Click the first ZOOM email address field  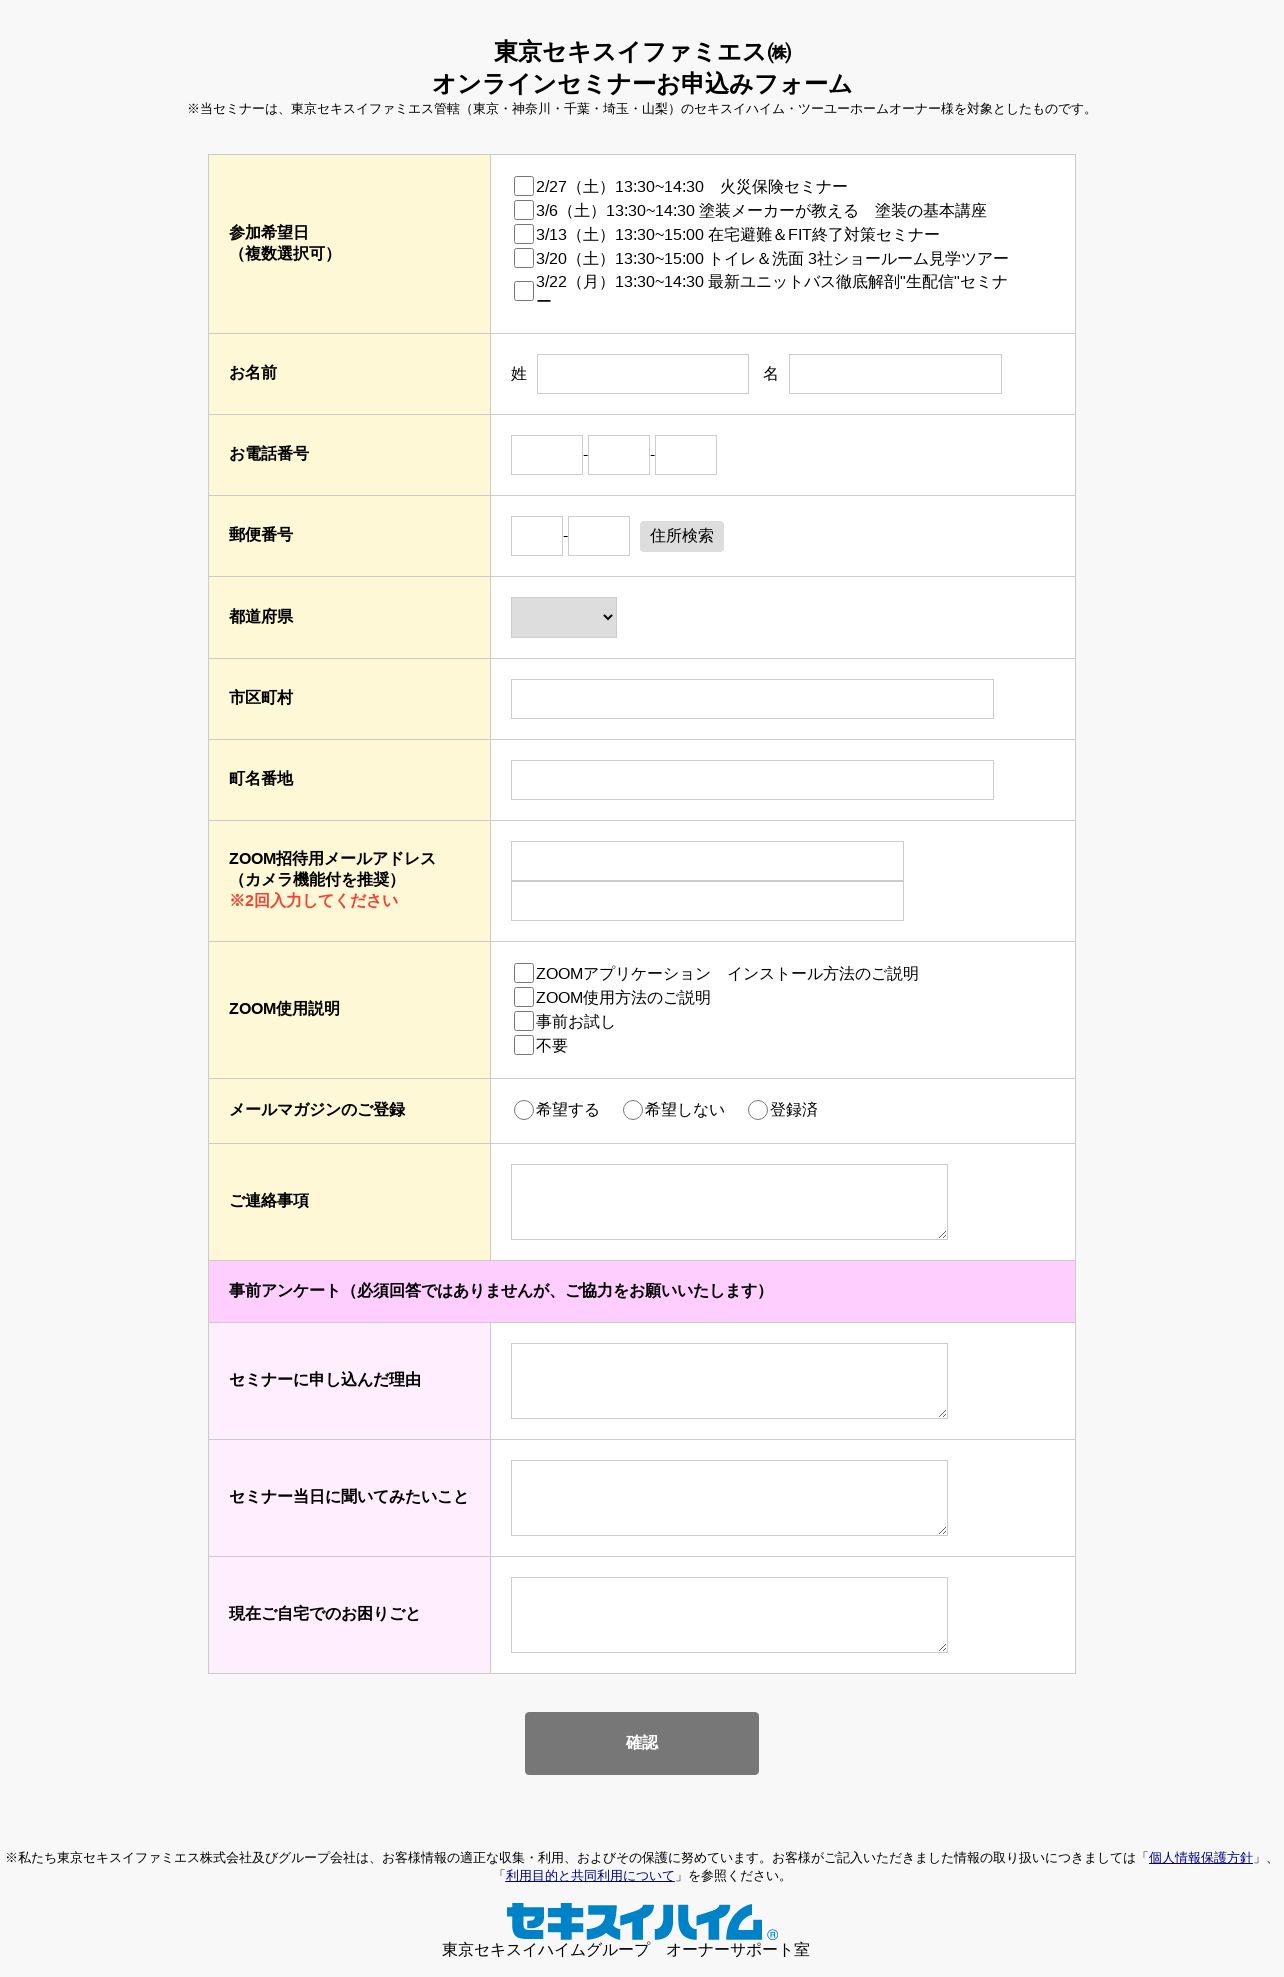pos(707,861)
